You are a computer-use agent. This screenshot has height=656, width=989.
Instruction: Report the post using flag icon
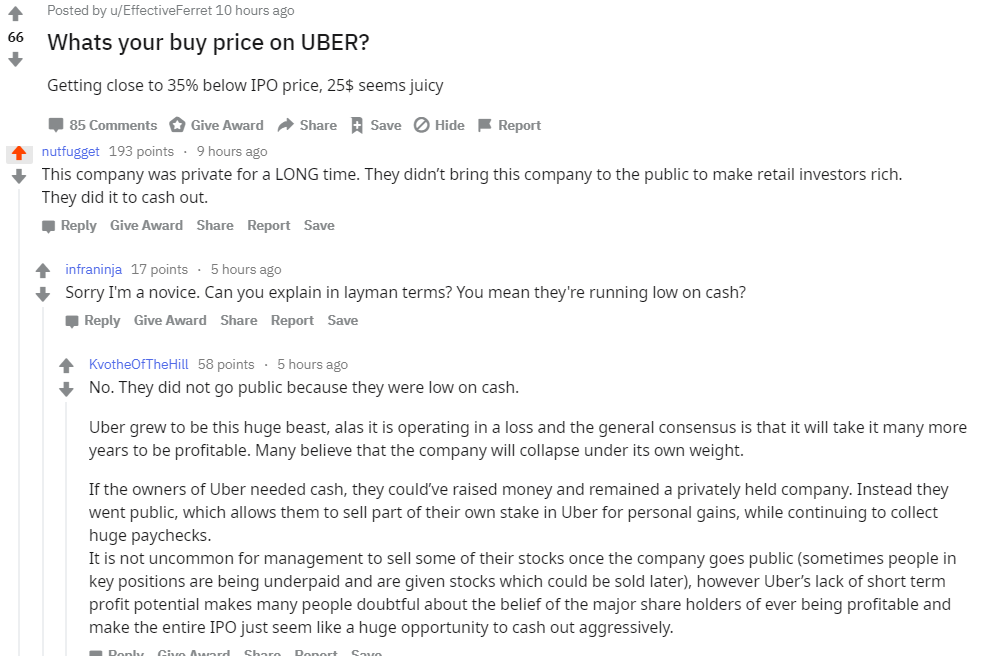coord(509,125)
